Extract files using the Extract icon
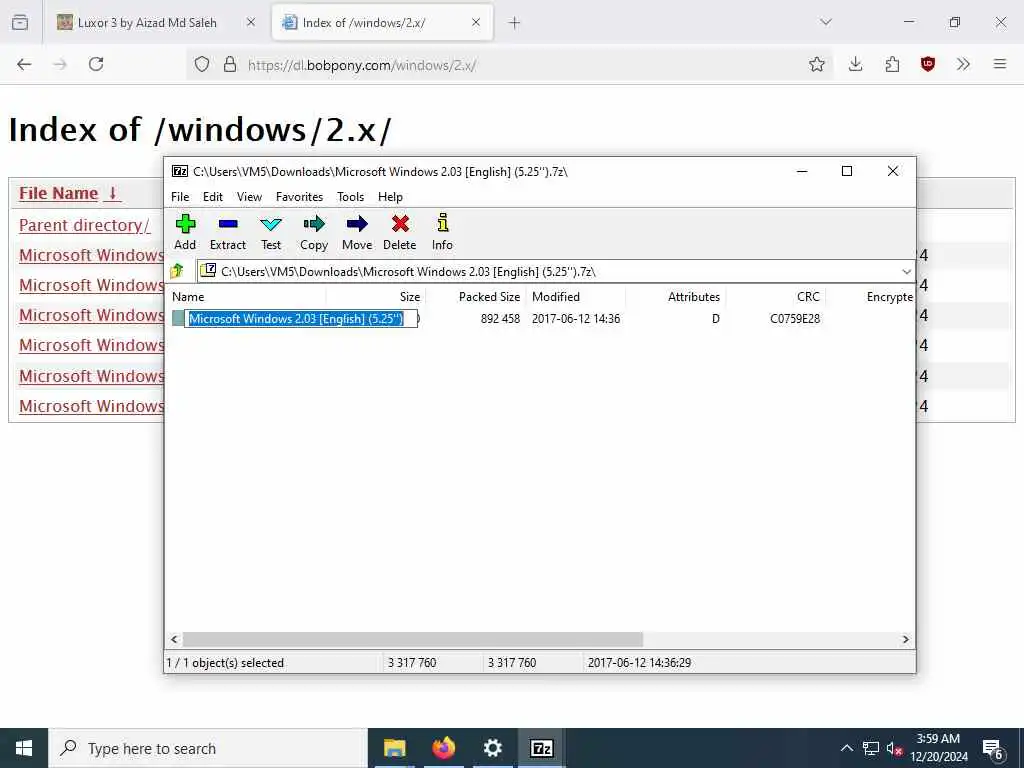Image resolution: width=1024 pixels, height=768 pixels. pos(227,232)
